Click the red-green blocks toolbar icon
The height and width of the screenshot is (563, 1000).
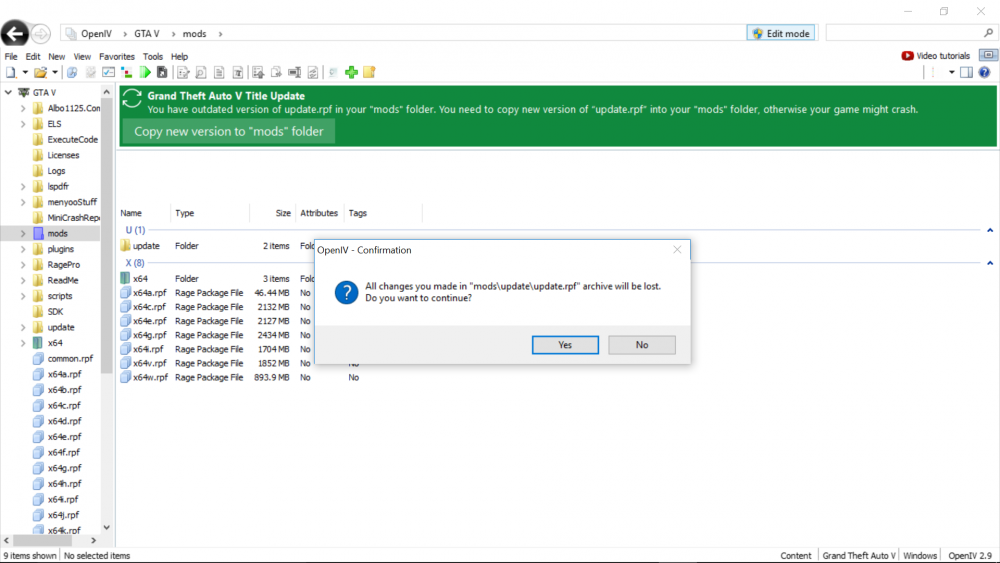(x=127, y=73)
